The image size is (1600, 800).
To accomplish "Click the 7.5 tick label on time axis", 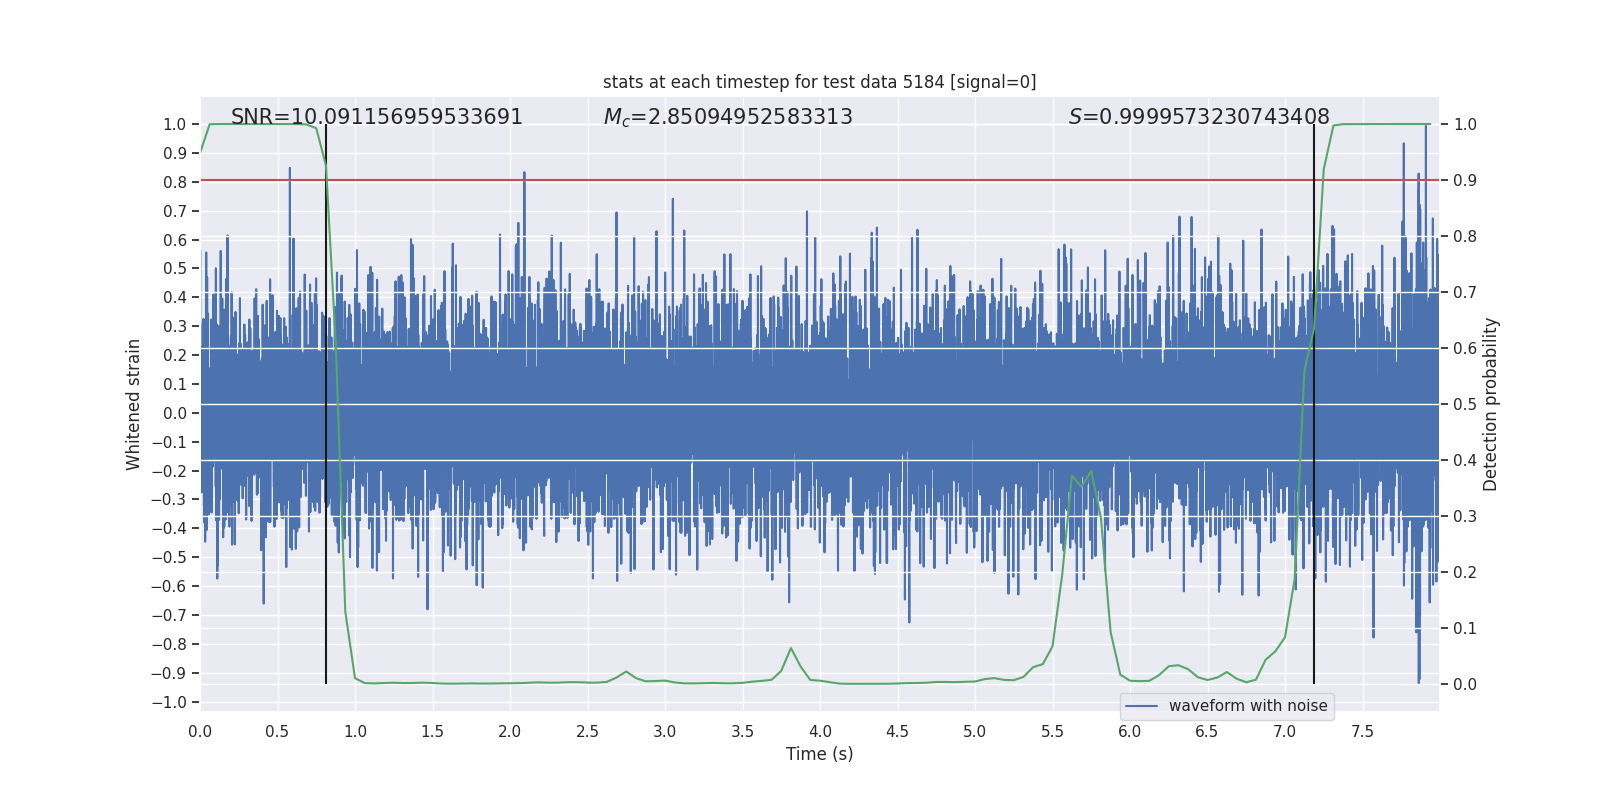I will 1362,732.
